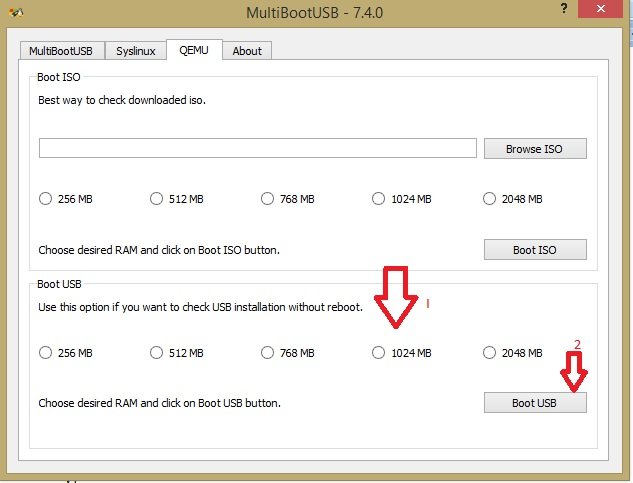Click 'Best way to check downloaded iso.' text
This screenshot has width=633, height=483.
[122, 100]
